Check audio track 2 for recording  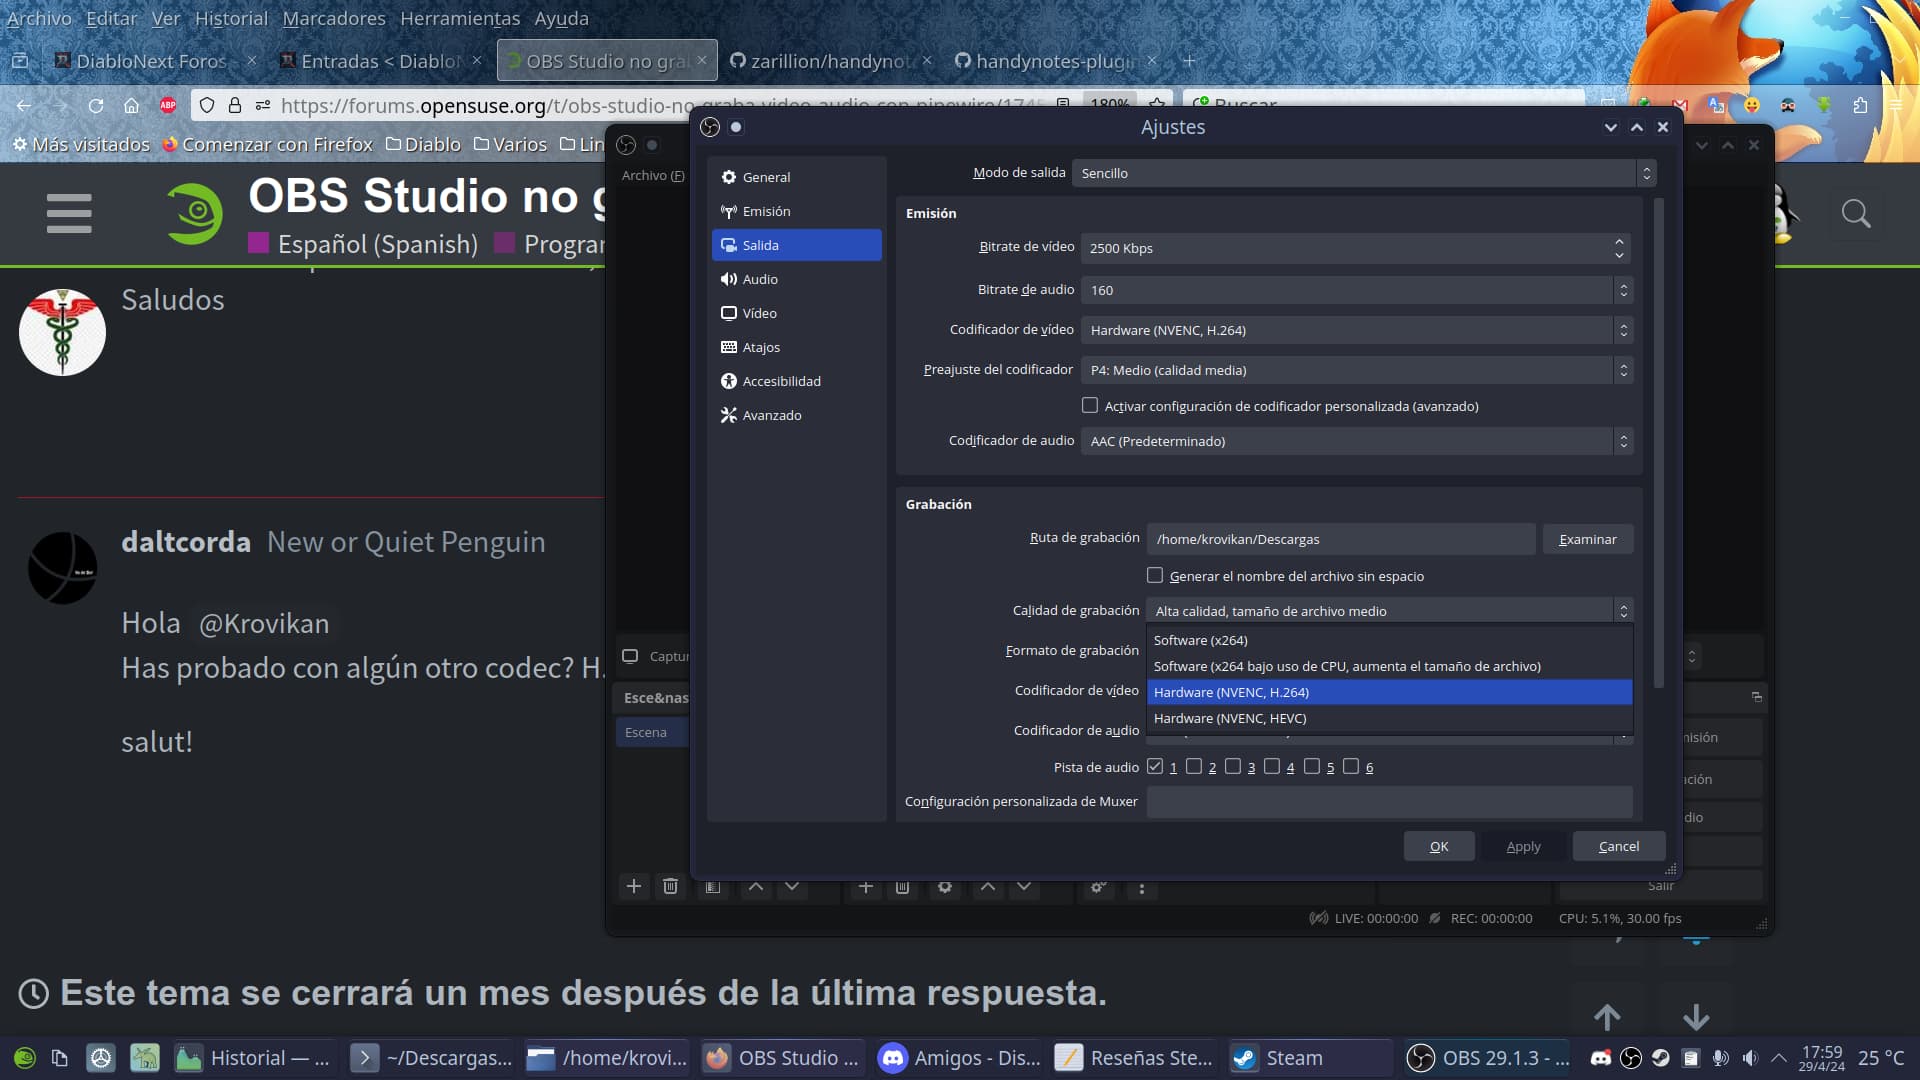1195,766
